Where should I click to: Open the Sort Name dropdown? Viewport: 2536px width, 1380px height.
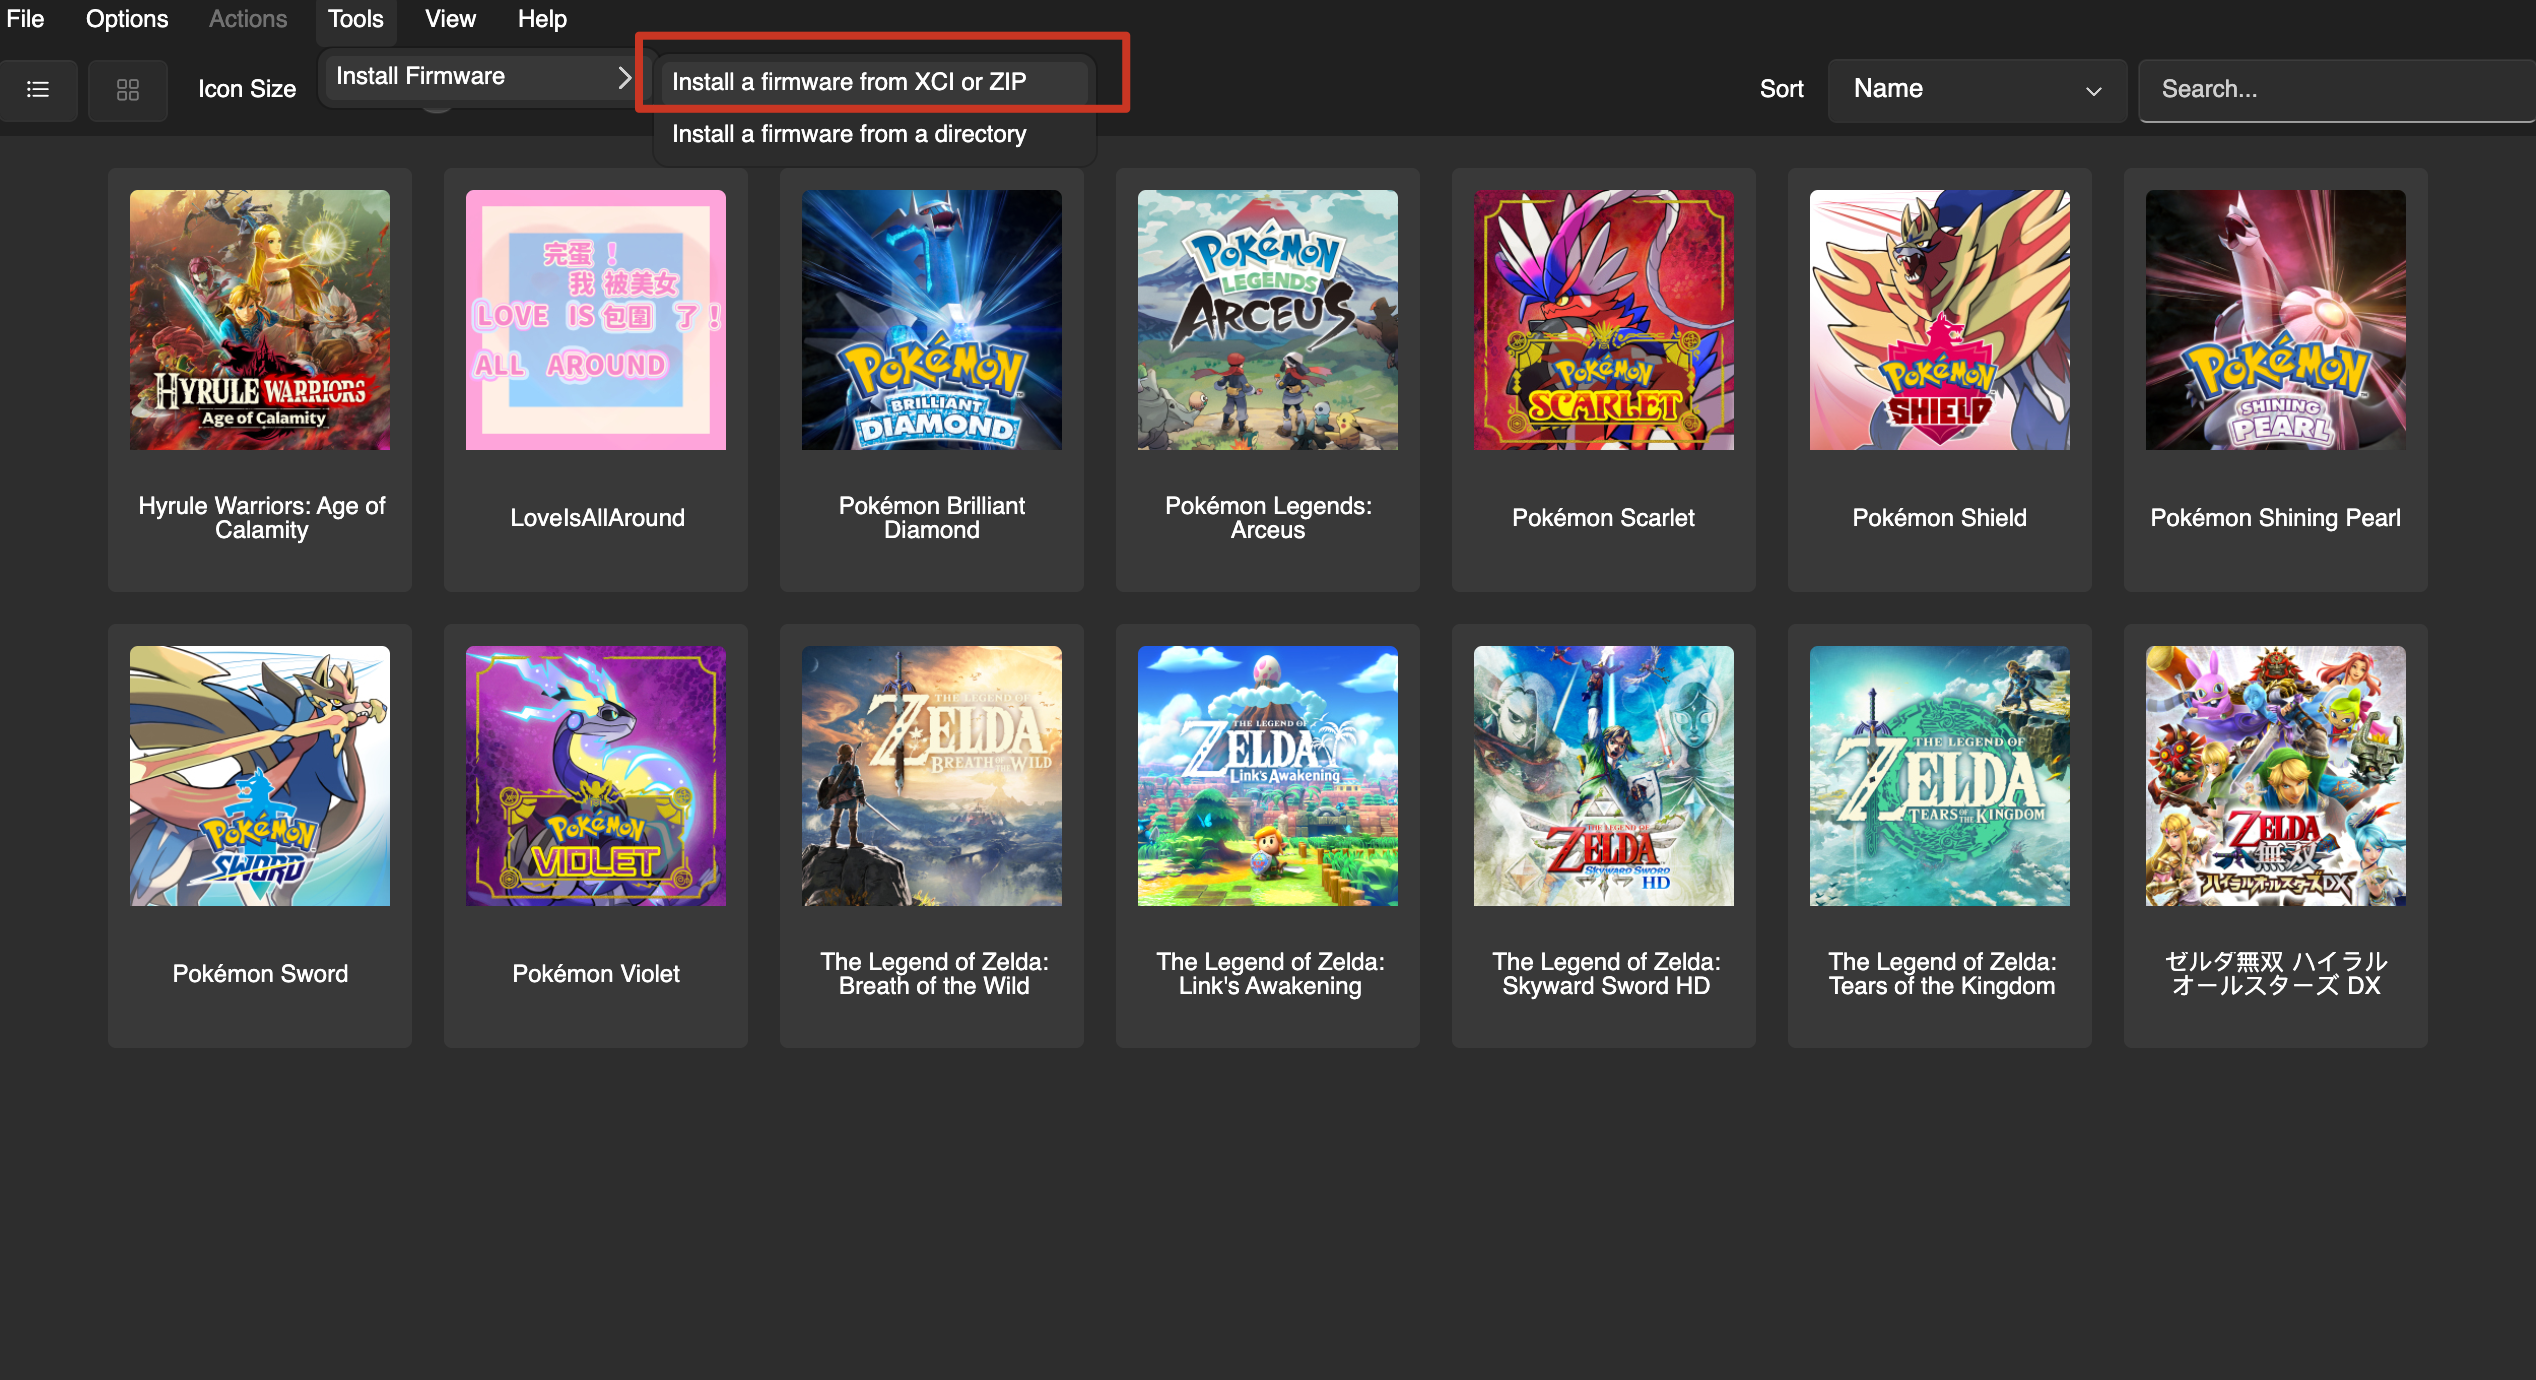1976,89
